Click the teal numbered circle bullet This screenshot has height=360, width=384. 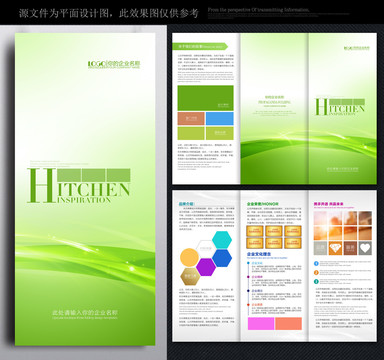[316, 281]
